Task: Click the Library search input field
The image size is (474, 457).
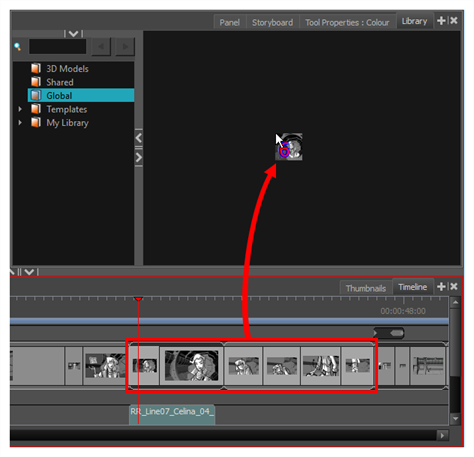Action: (57, 47)
